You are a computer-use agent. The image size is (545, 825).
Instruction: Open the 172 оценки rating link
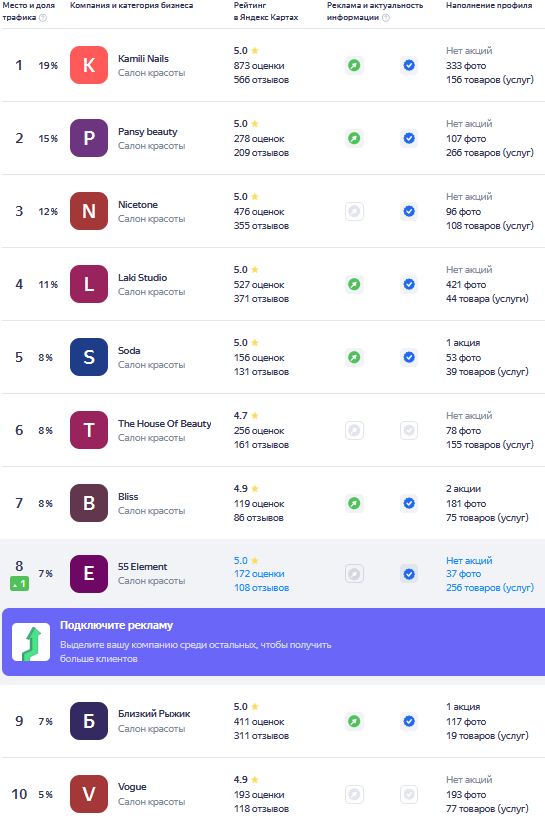(259, 574)
